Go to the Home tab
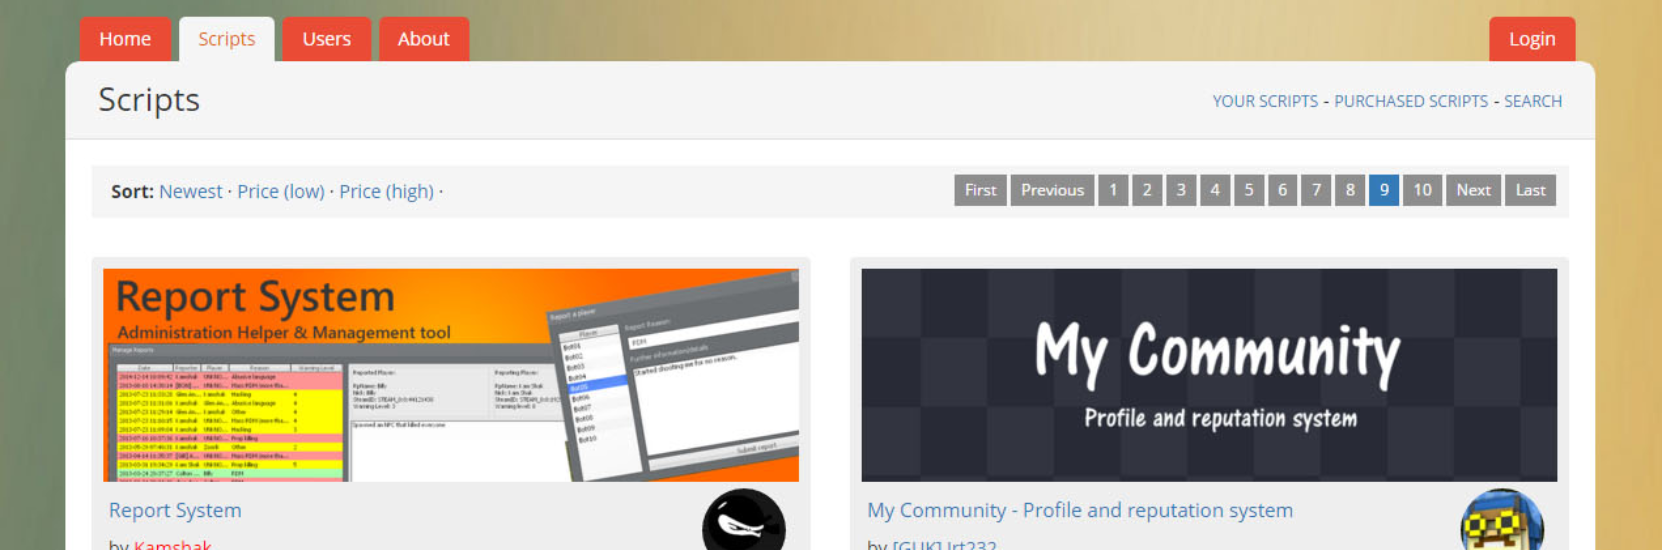The width and height of the screenshot is (1662, 550). click(x=125, y=39)
